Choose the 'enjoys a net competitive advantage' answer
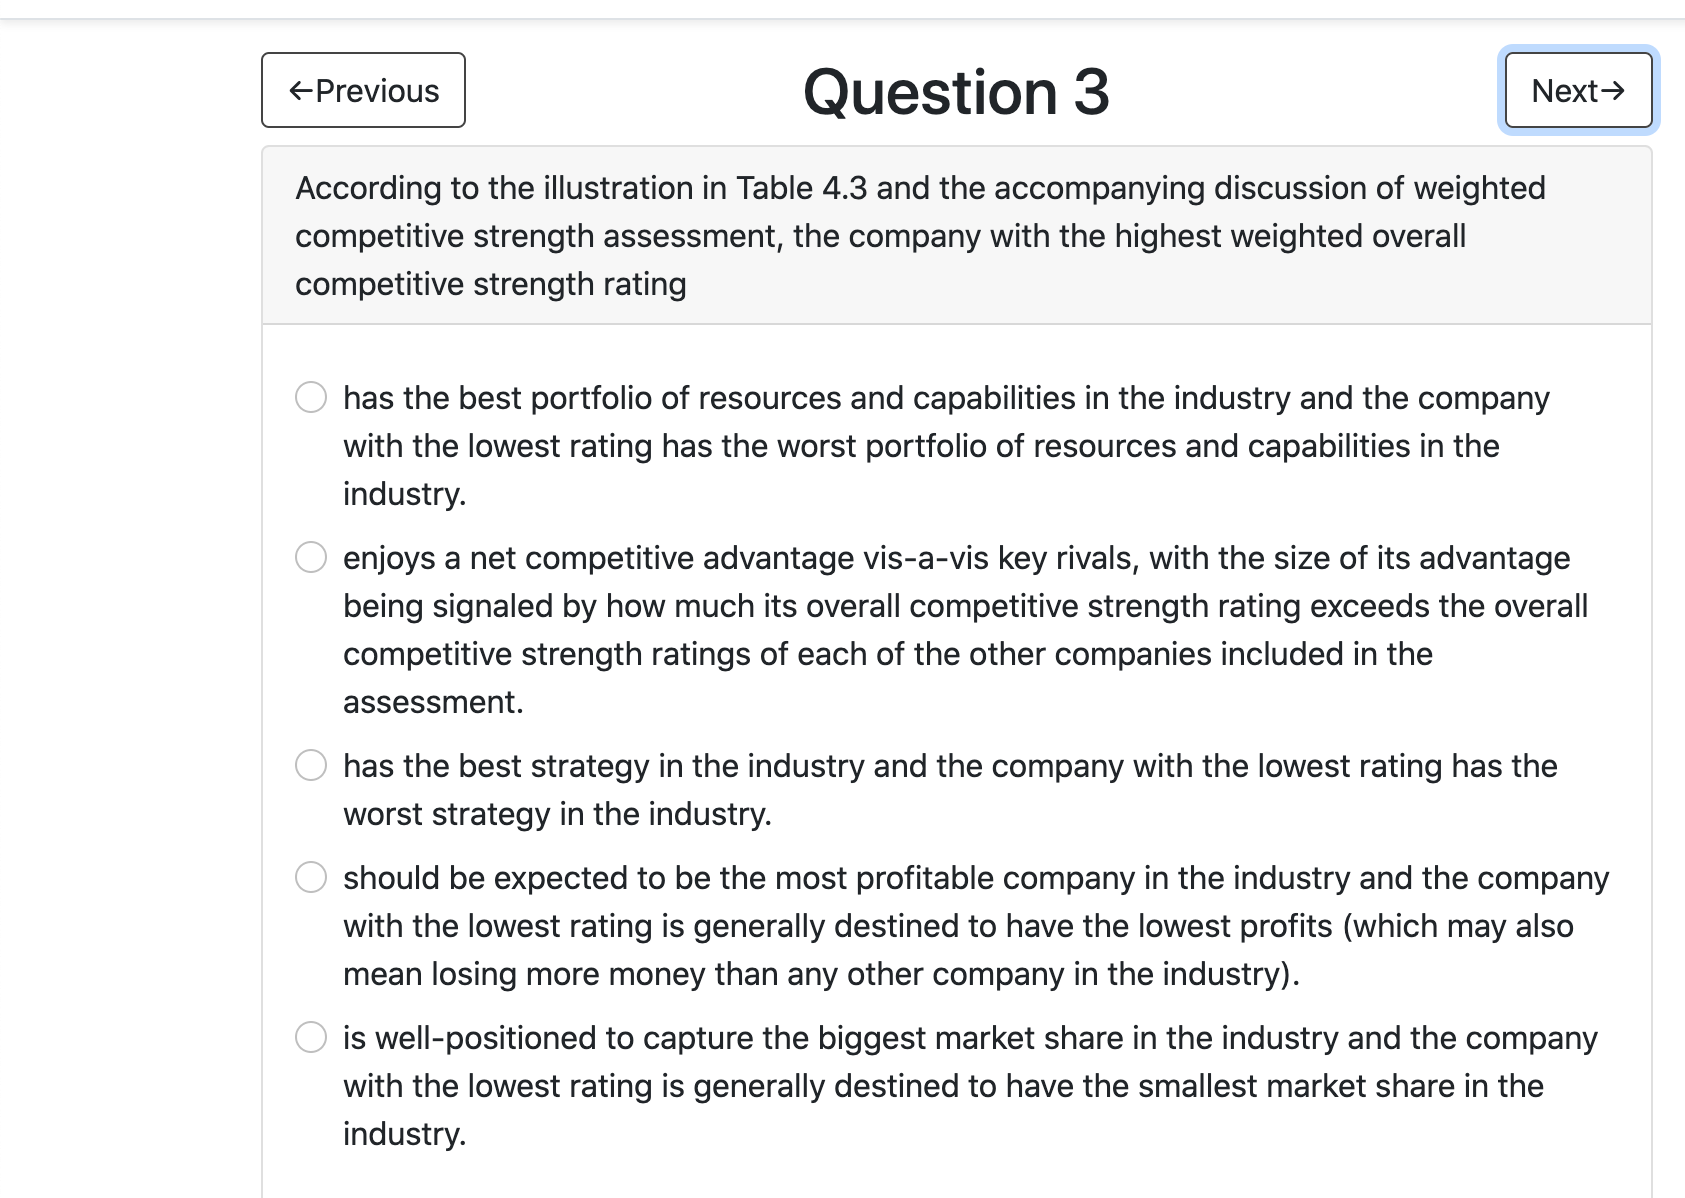 coord(311,557)
